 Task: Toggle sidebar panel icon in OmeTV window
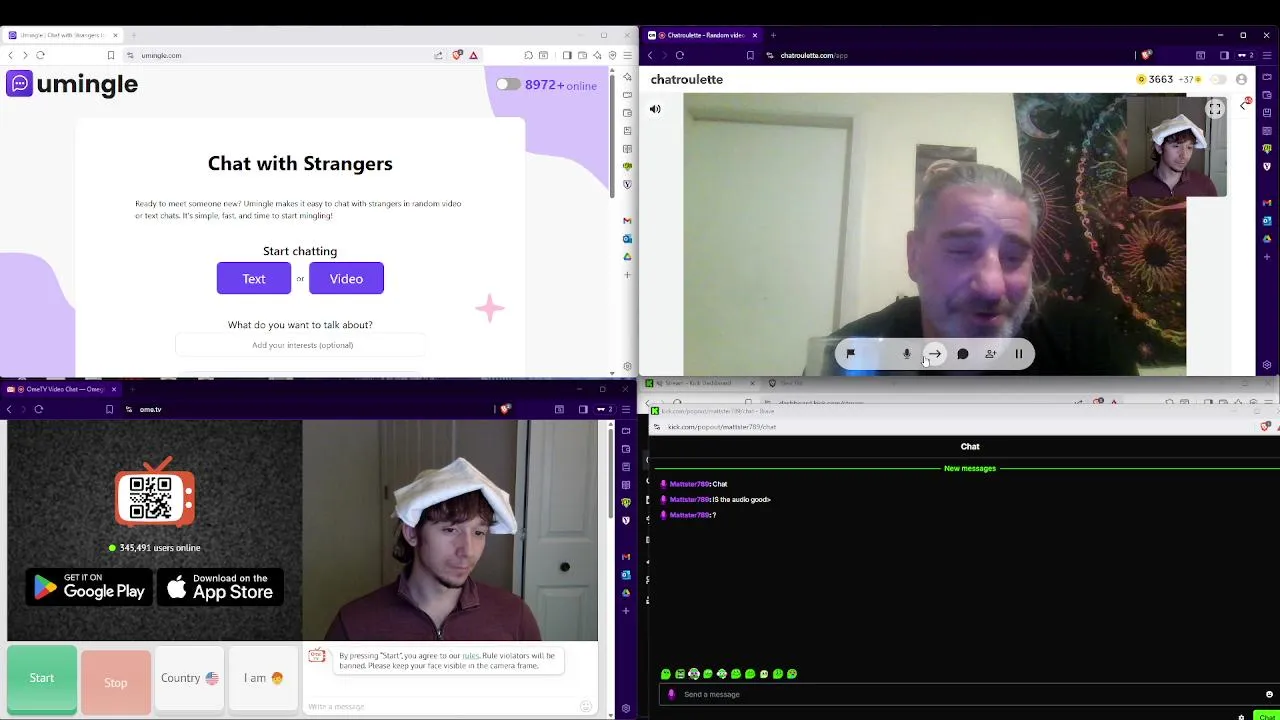pos(583,409)
